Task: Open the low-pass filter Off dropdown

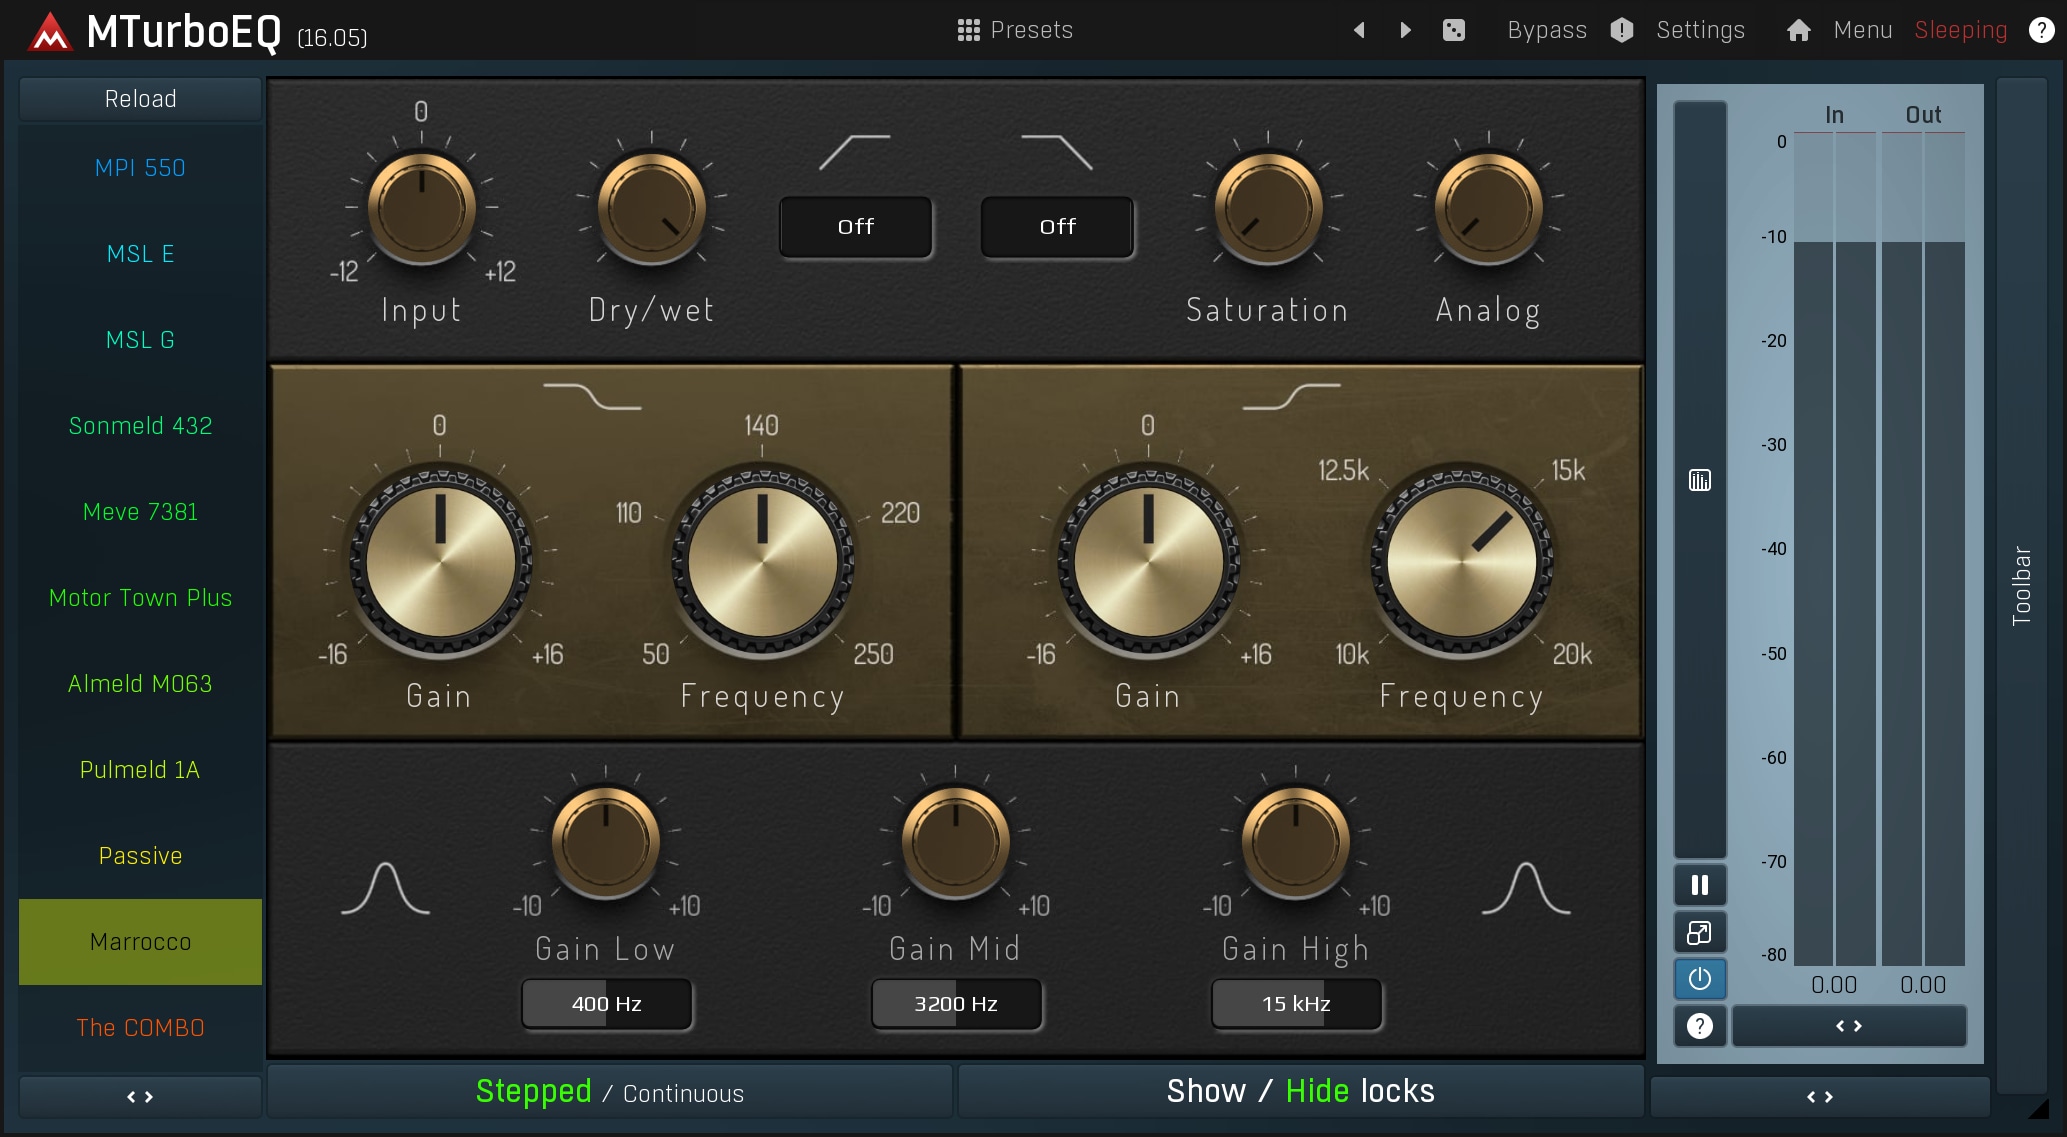Action: coord(1058,227)
